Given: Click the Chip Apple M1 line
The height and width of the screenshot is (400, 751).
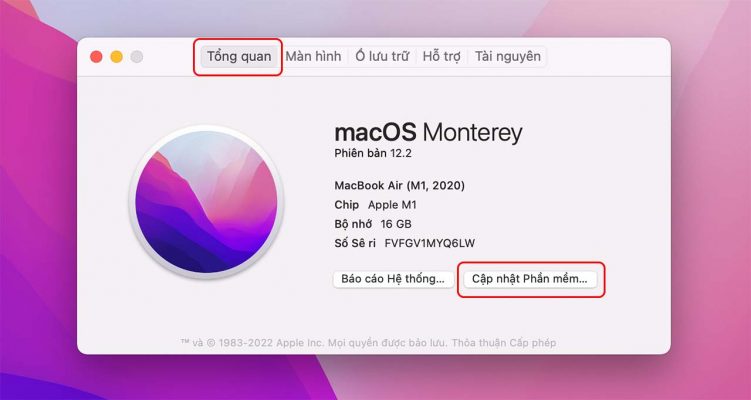Looking at the screenshot, I should (x=376, y=205).
